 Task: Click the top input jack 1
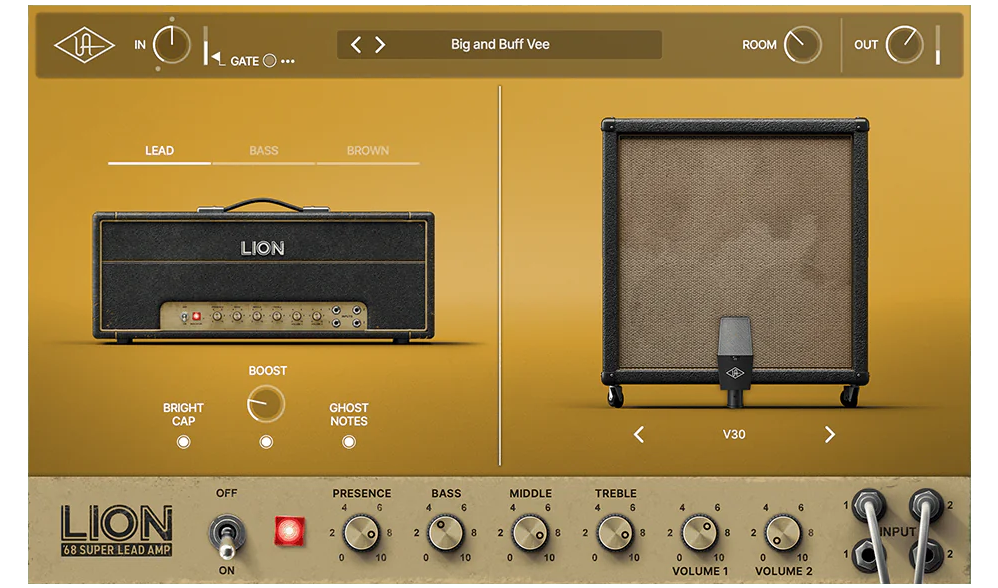[868, 507]
